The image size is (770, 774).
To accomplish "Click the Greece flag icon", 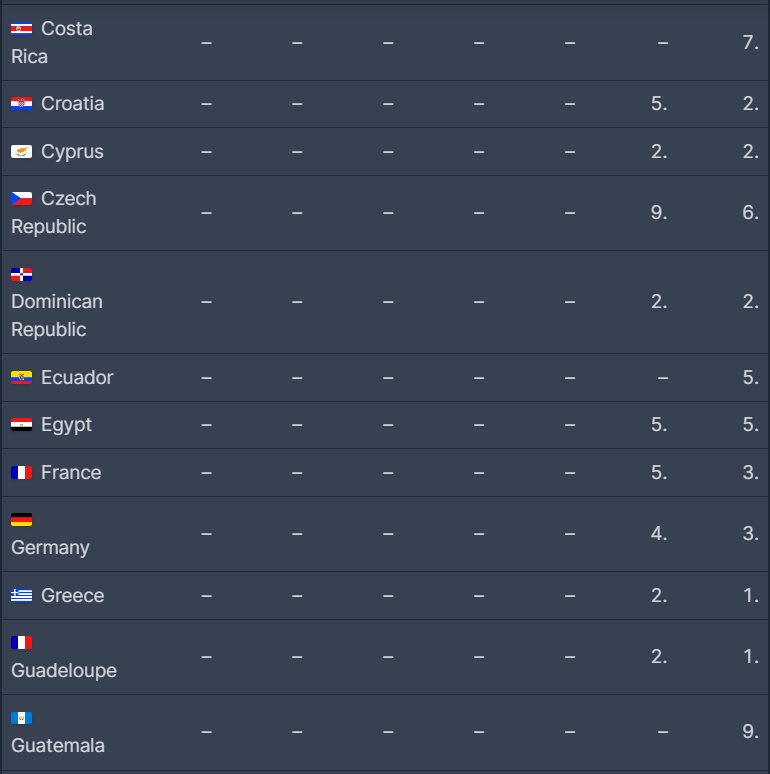I will coord(21,596).
